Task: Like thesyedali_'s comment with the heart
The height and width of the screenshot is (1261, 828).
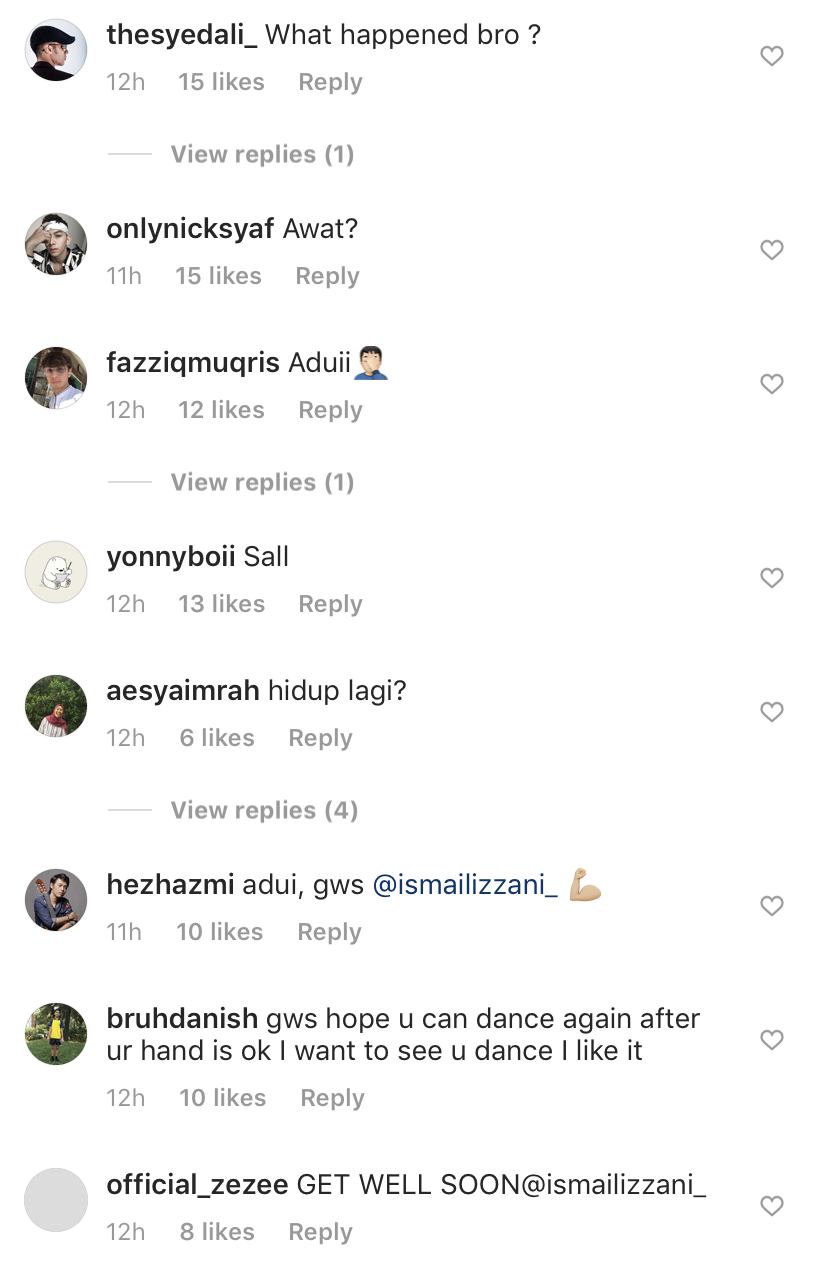Action: coord(771,57)
